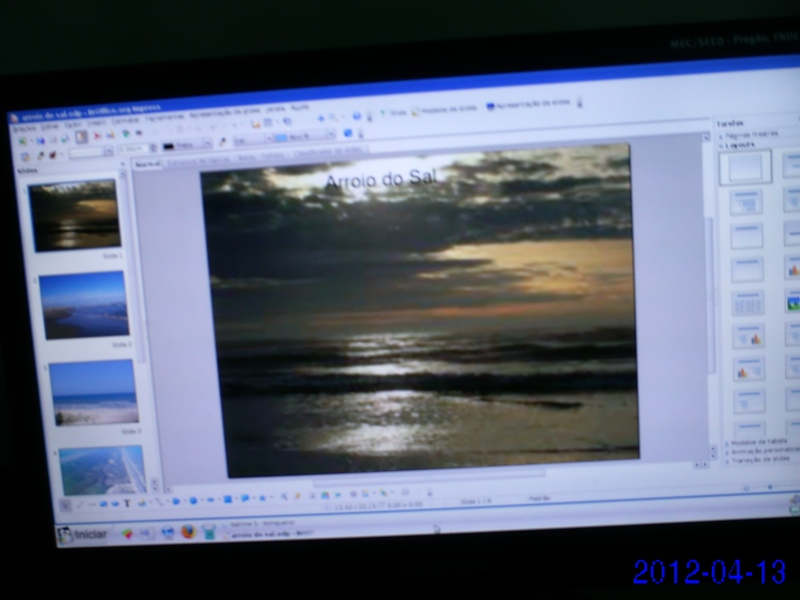Expand the Animação personalizada section
The width and height of the screenshot is (800, 600).
[762, 451]
